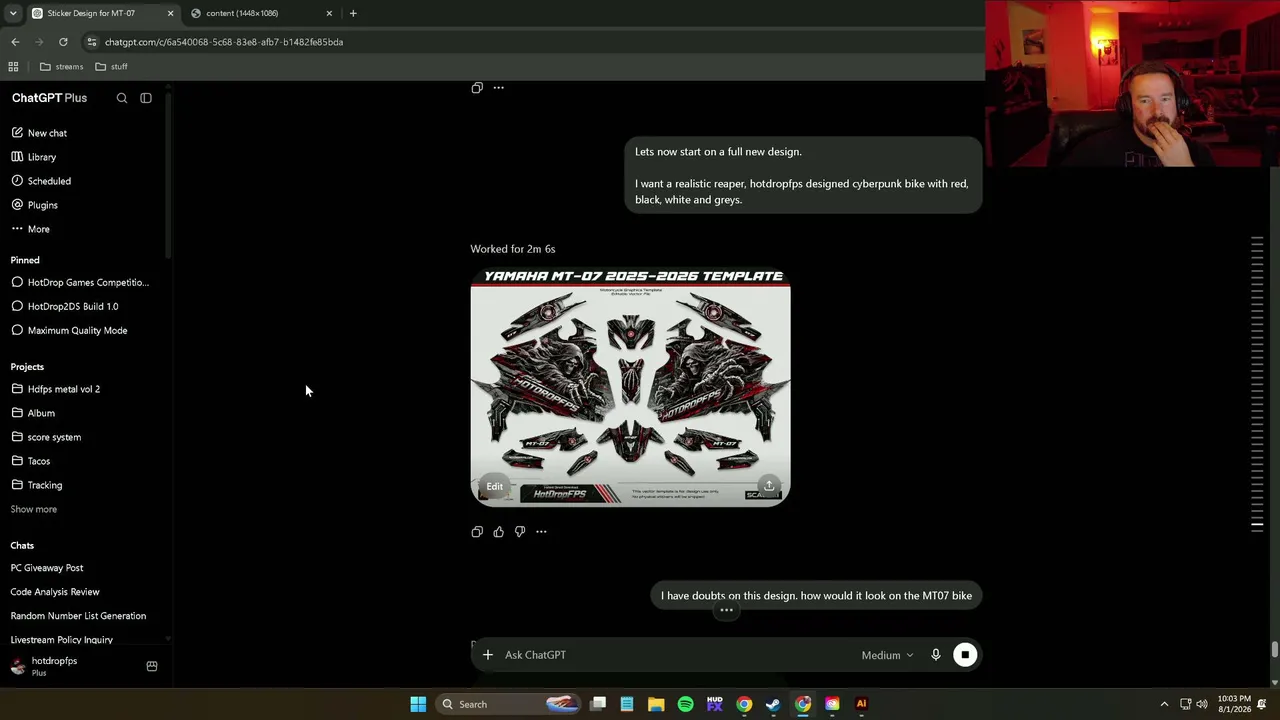Screen dimensions: 1280x720
Task: Open the Yamaha MT-07 template image
Action: click(x=630, y=386)
